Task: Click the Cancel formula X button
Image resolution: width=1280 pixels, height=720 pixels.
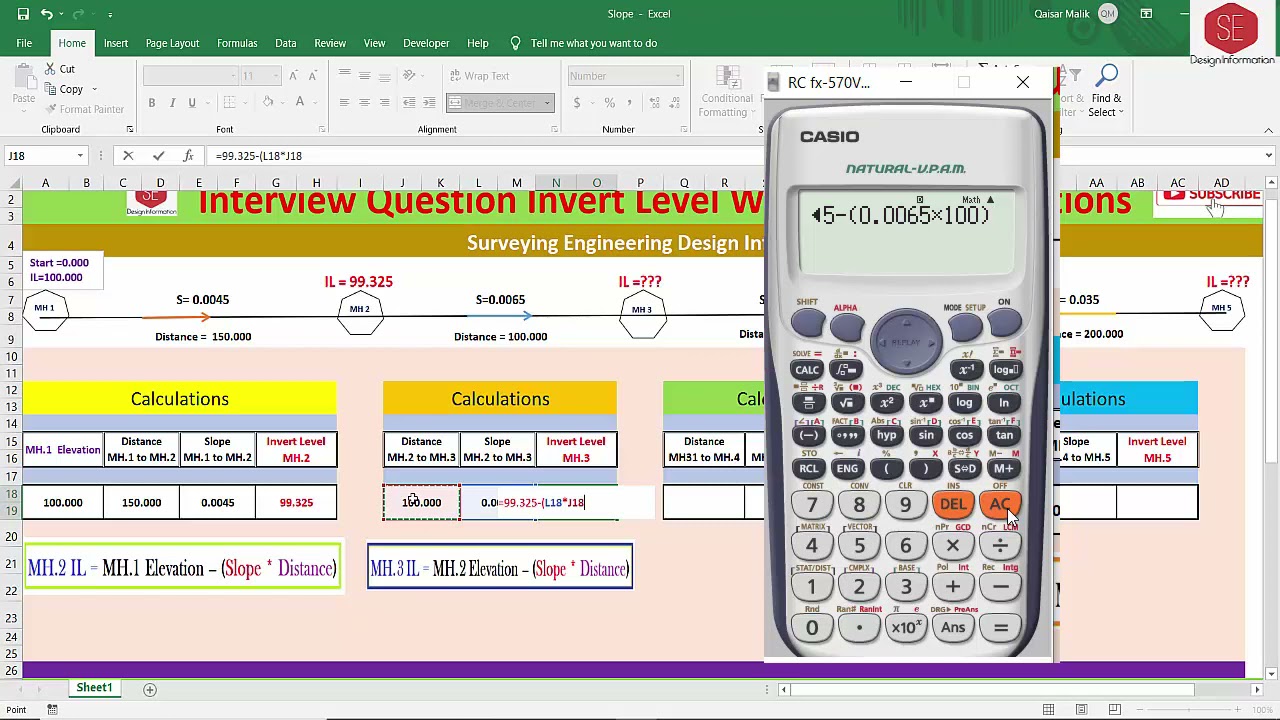Action: tap(128, 156)
